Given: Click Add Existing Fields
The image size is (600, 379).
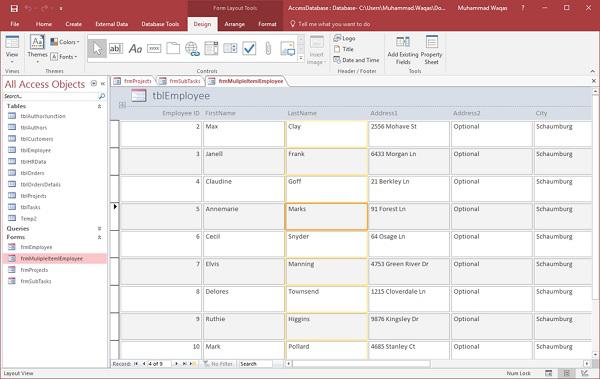Looking at the screenshot, I should pyautogui.click(x=403, y=50).
